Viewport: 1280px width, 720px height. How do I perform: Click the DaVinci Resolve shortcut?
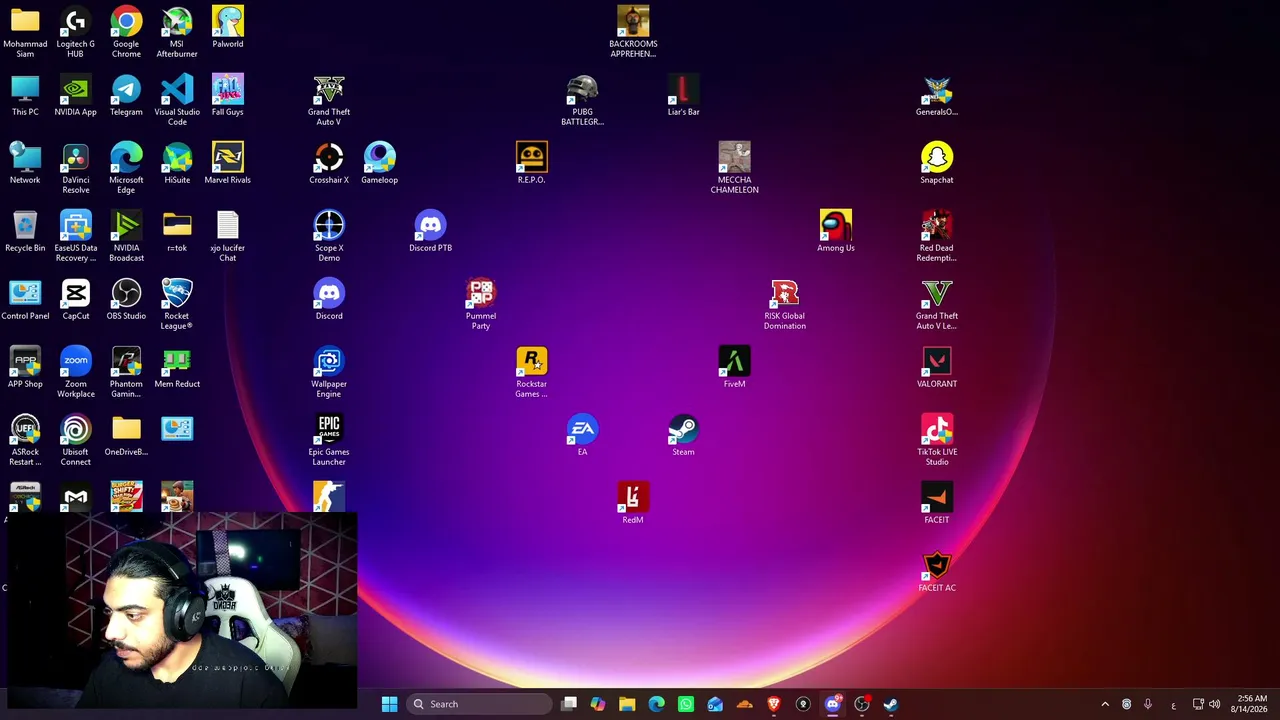click(75, 168)
